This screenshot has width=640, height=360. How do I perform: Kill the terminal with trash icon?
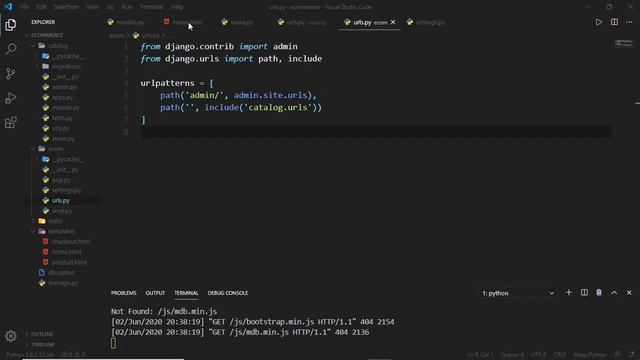click(599, 293)
